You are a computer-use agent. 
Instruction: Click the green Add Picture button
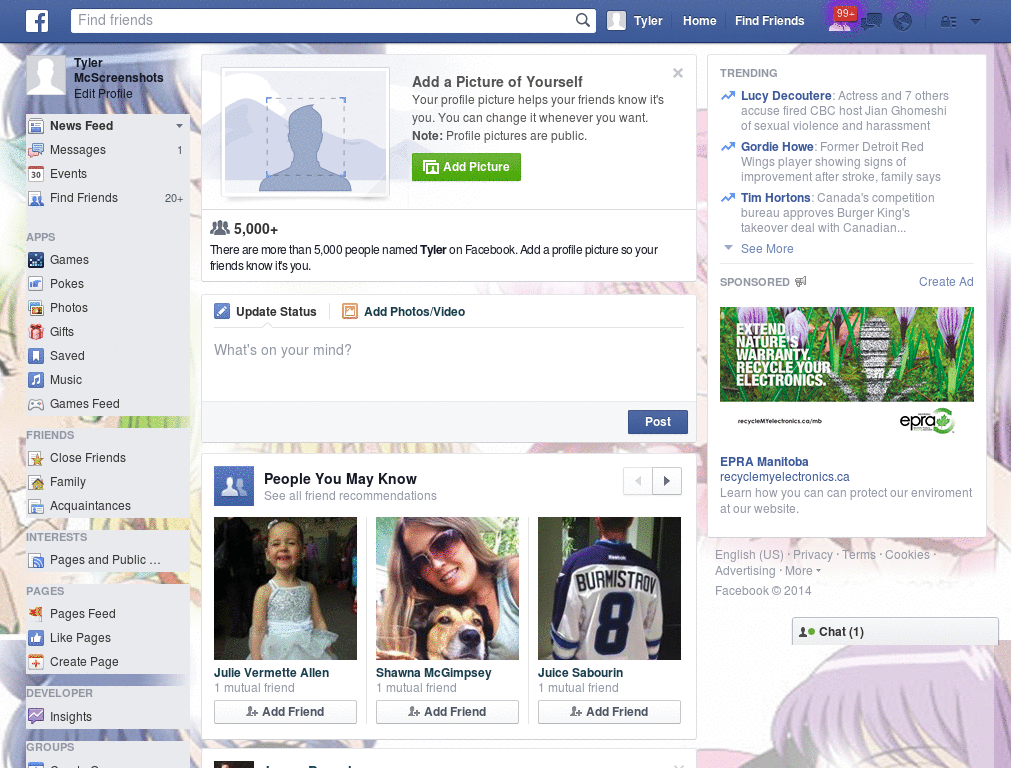[x=466, y=167]
